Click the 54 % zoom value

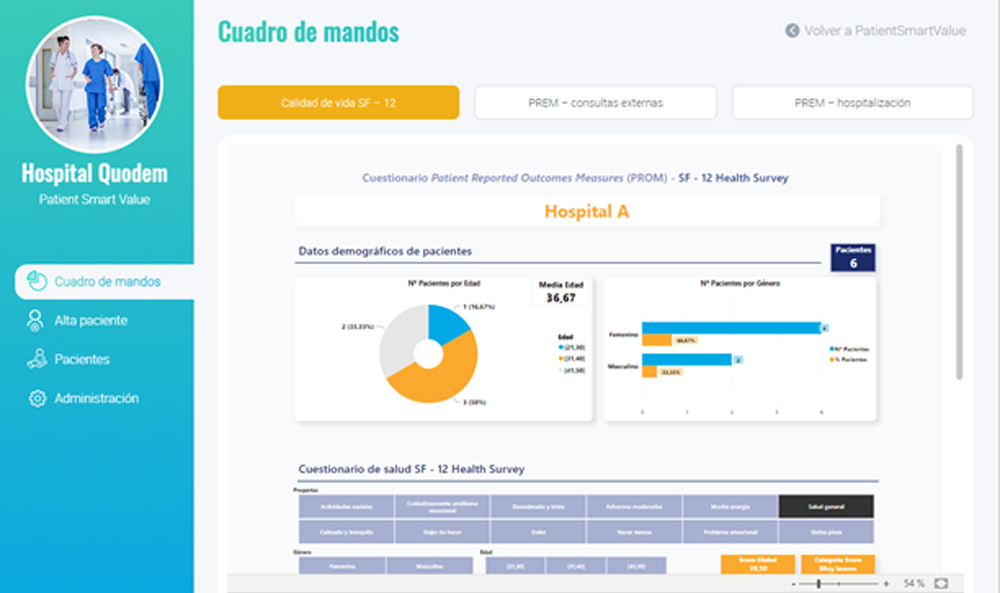pyautogui.click(x=913, y=583)
